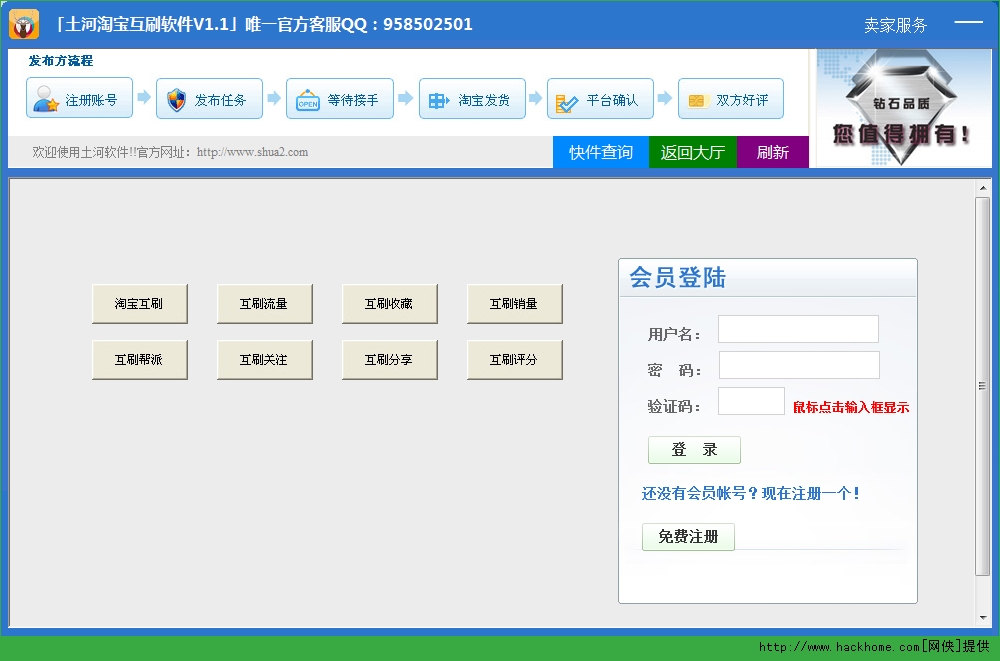Click the 淘宝发货 shipping icon

click(439, 100)
